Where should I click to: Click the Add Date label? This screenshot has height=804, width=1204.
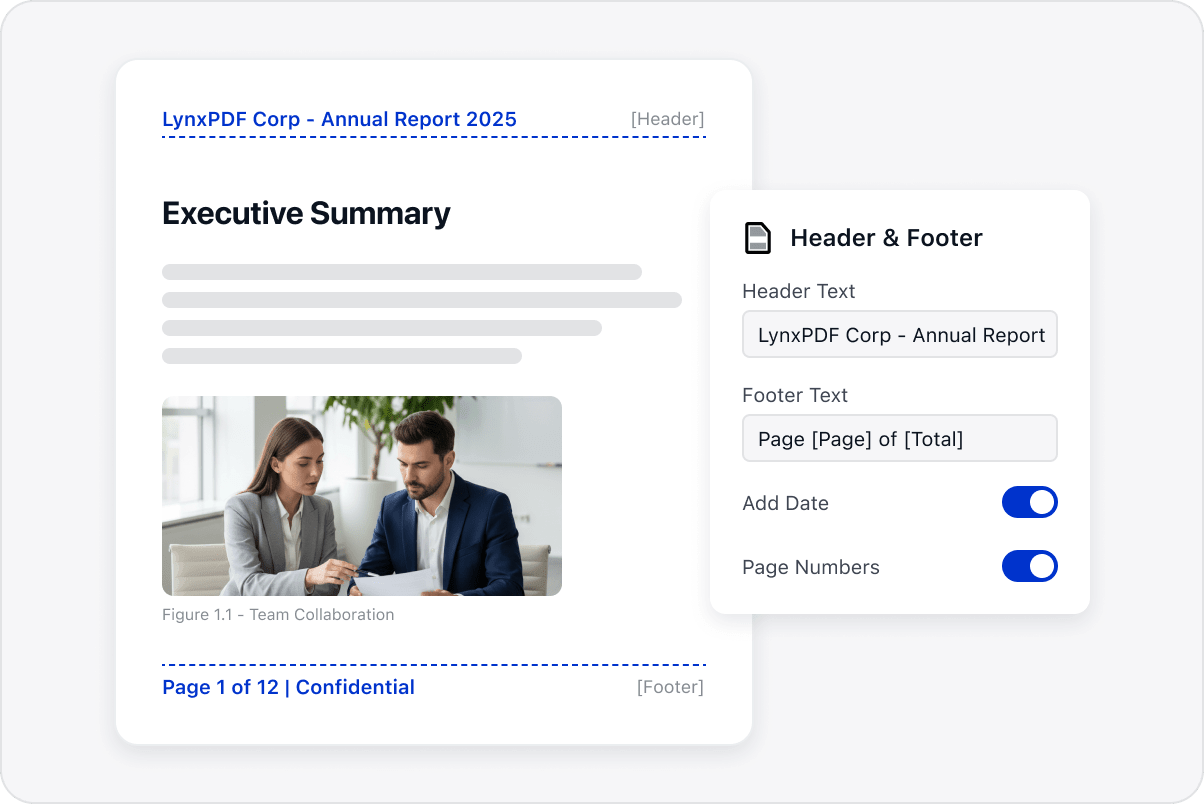tap(785, 503)
